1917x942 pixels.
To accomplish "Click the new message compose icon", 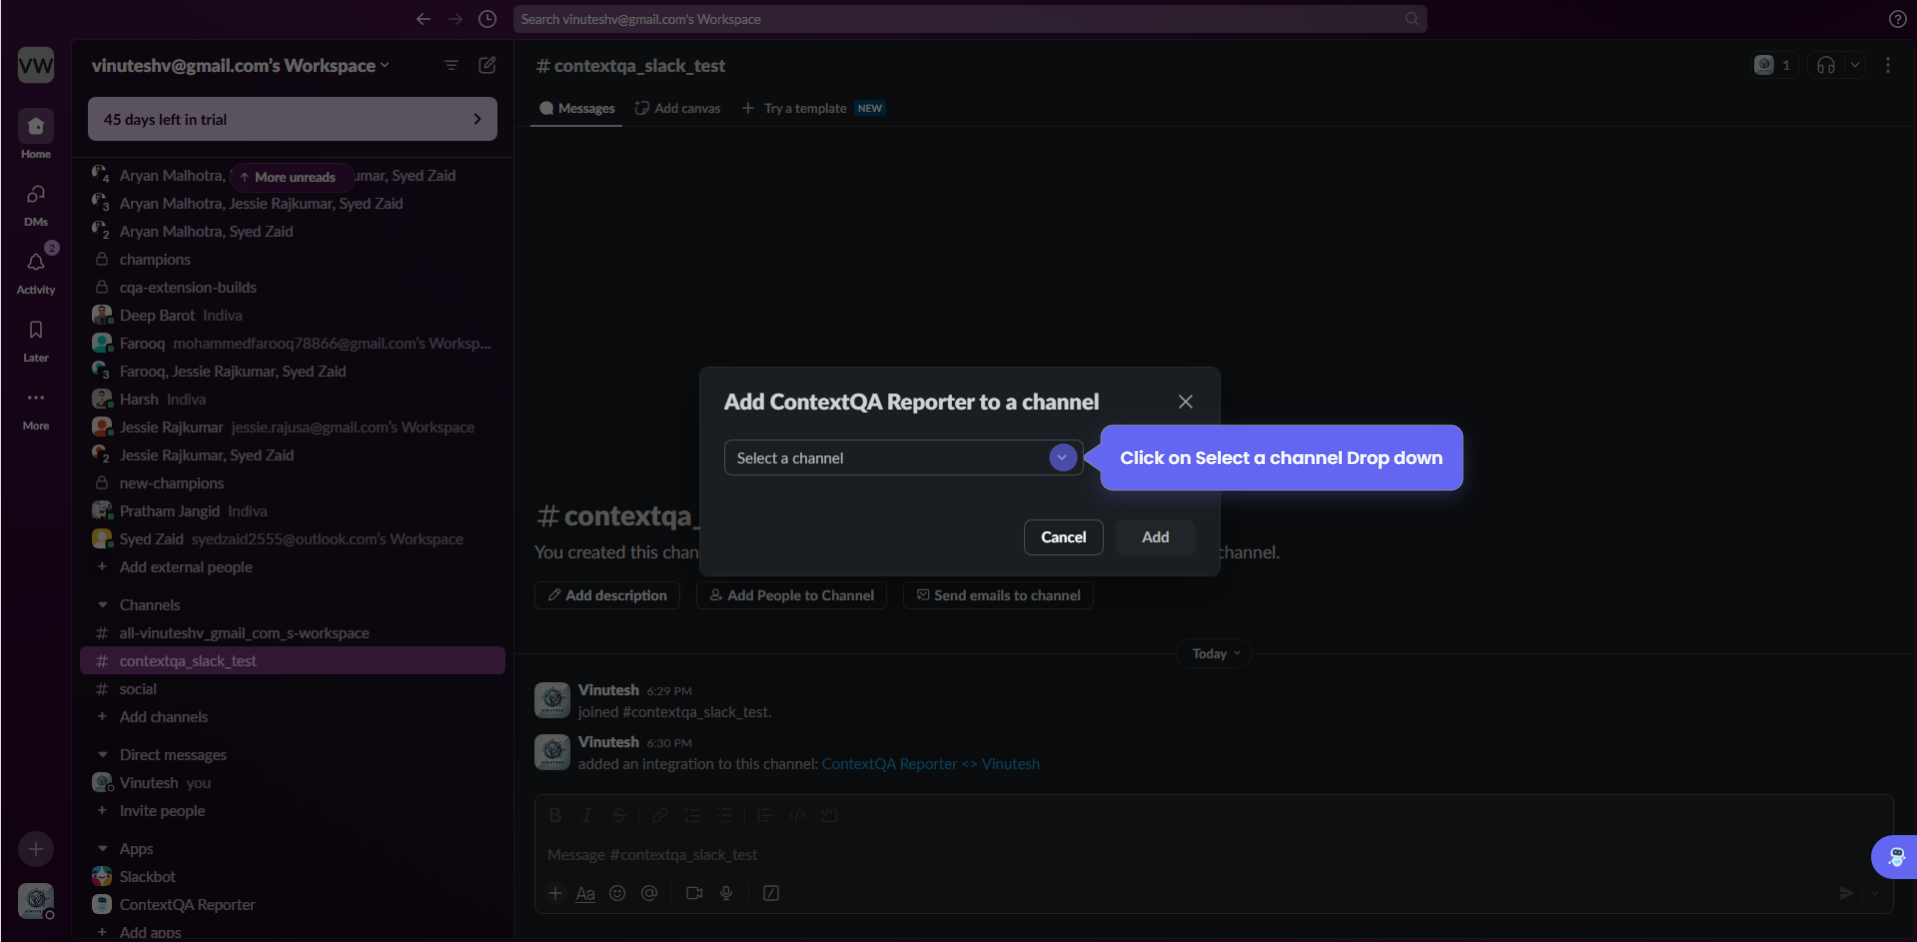I will pos(487,65).
